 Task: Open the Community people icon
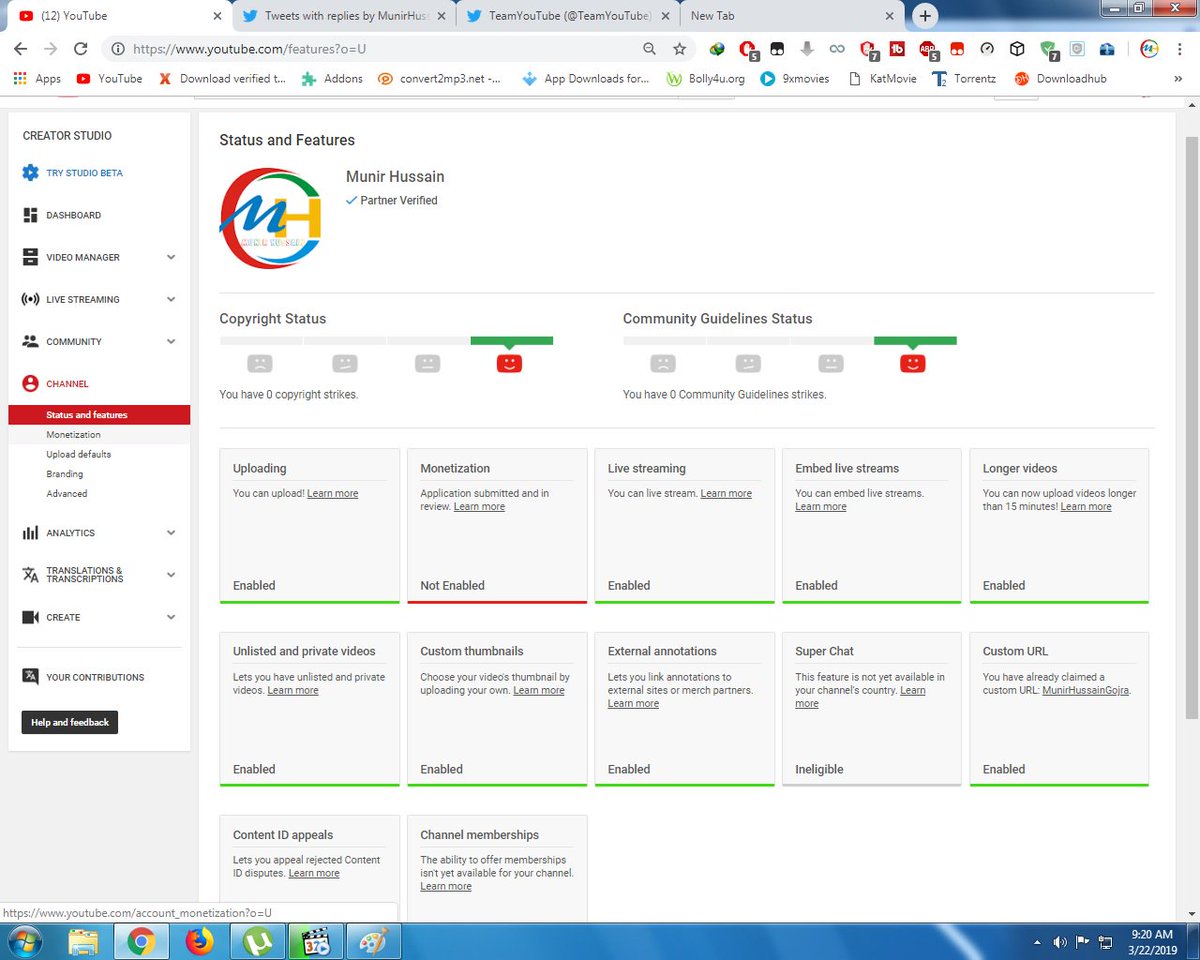pyautogui.click(x=30, y=341)
